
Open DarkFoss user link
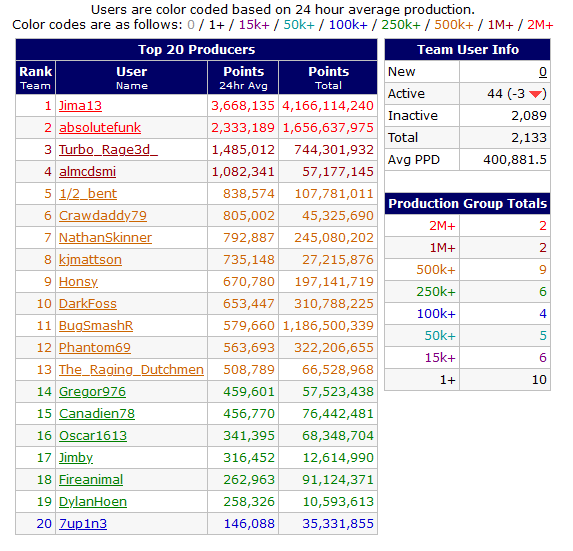point(88,304)
